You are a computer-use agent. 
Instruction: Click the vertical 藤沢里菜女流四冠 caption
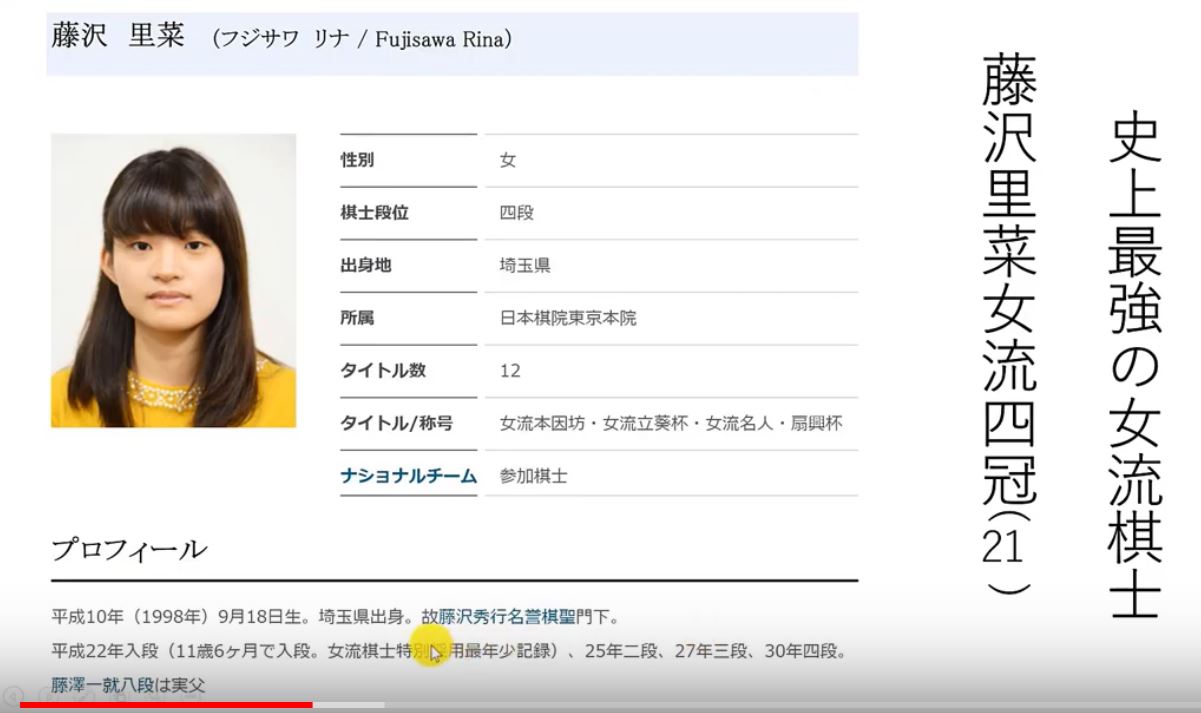point(1008,320)
